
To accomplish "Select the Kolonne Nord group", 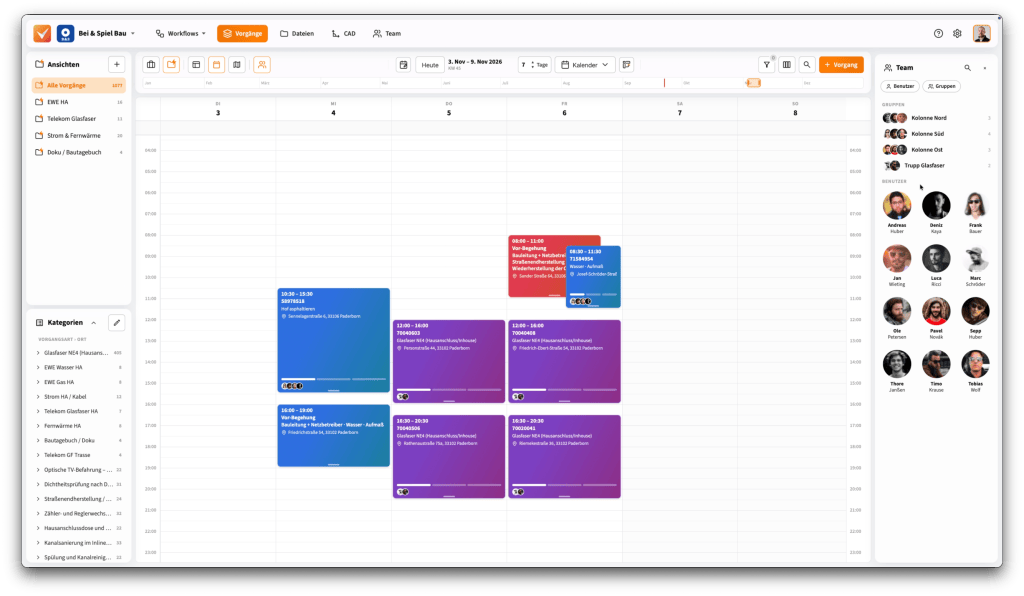I will click(936, 118).
